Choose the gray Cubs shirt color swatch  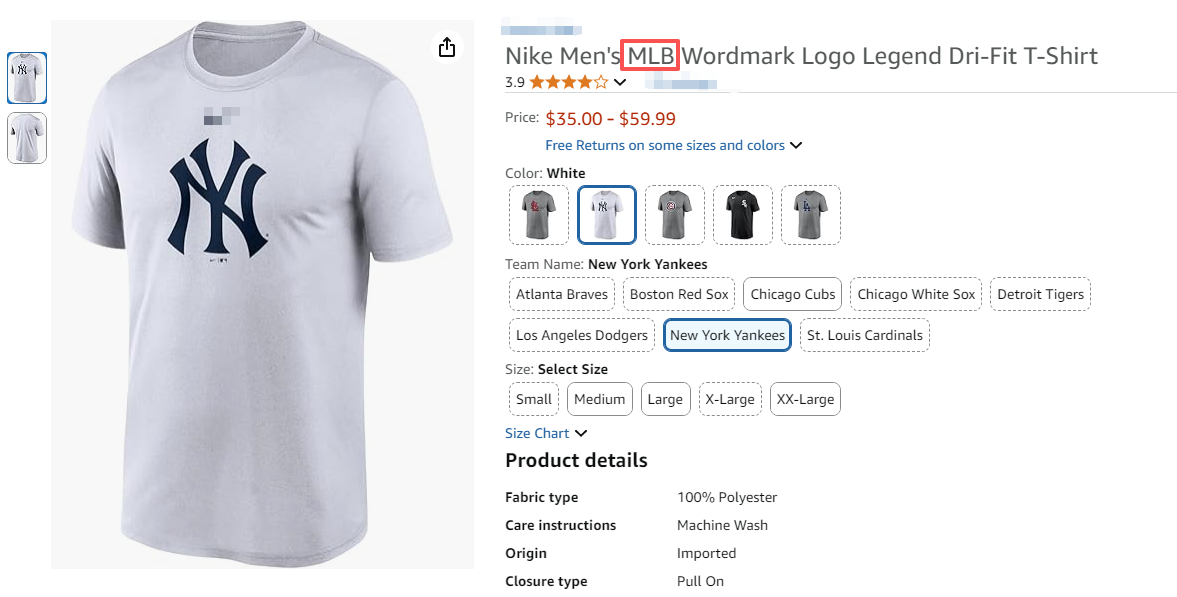click(675, 215)
